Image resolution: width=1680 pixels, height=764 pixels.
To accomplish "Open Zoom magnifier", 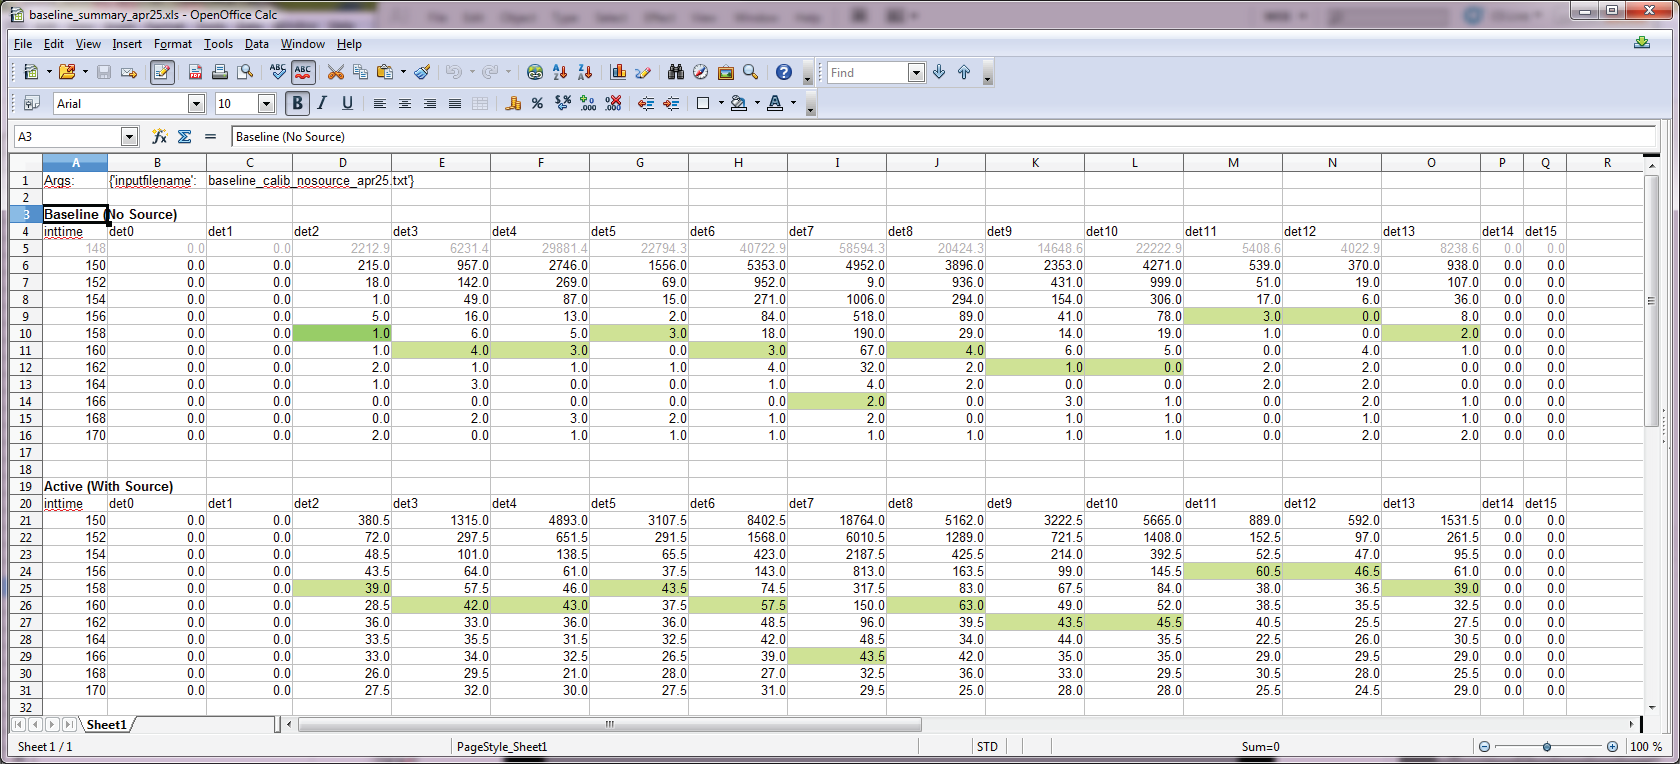I will pos(751,72).
